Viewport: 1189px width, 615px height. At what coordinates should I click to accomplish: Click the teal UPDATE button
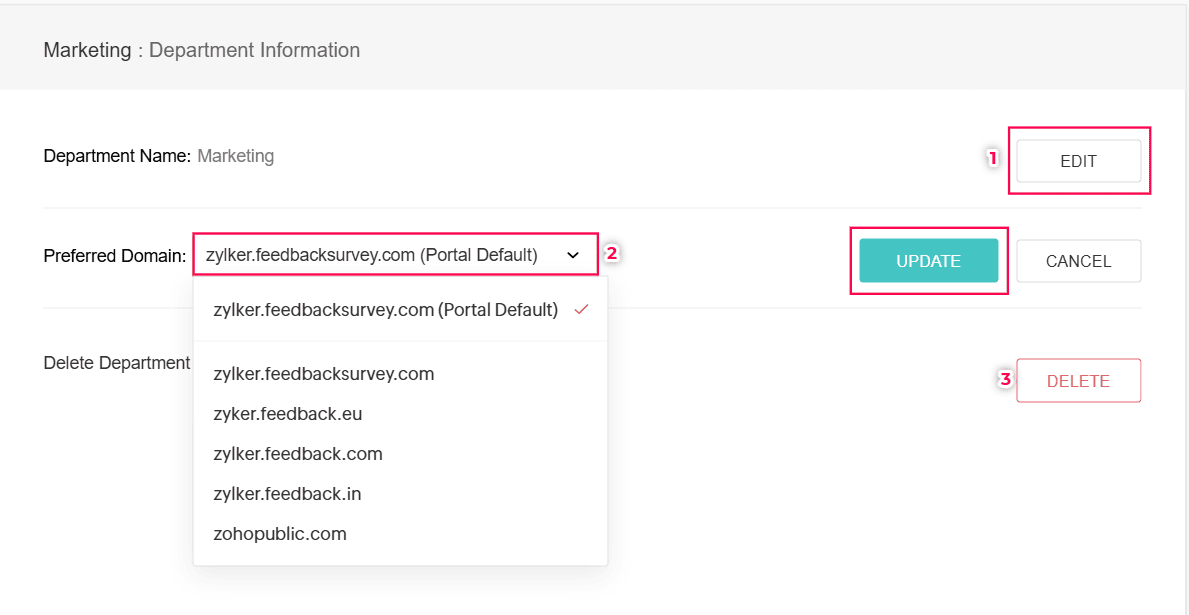click(928, 261)
